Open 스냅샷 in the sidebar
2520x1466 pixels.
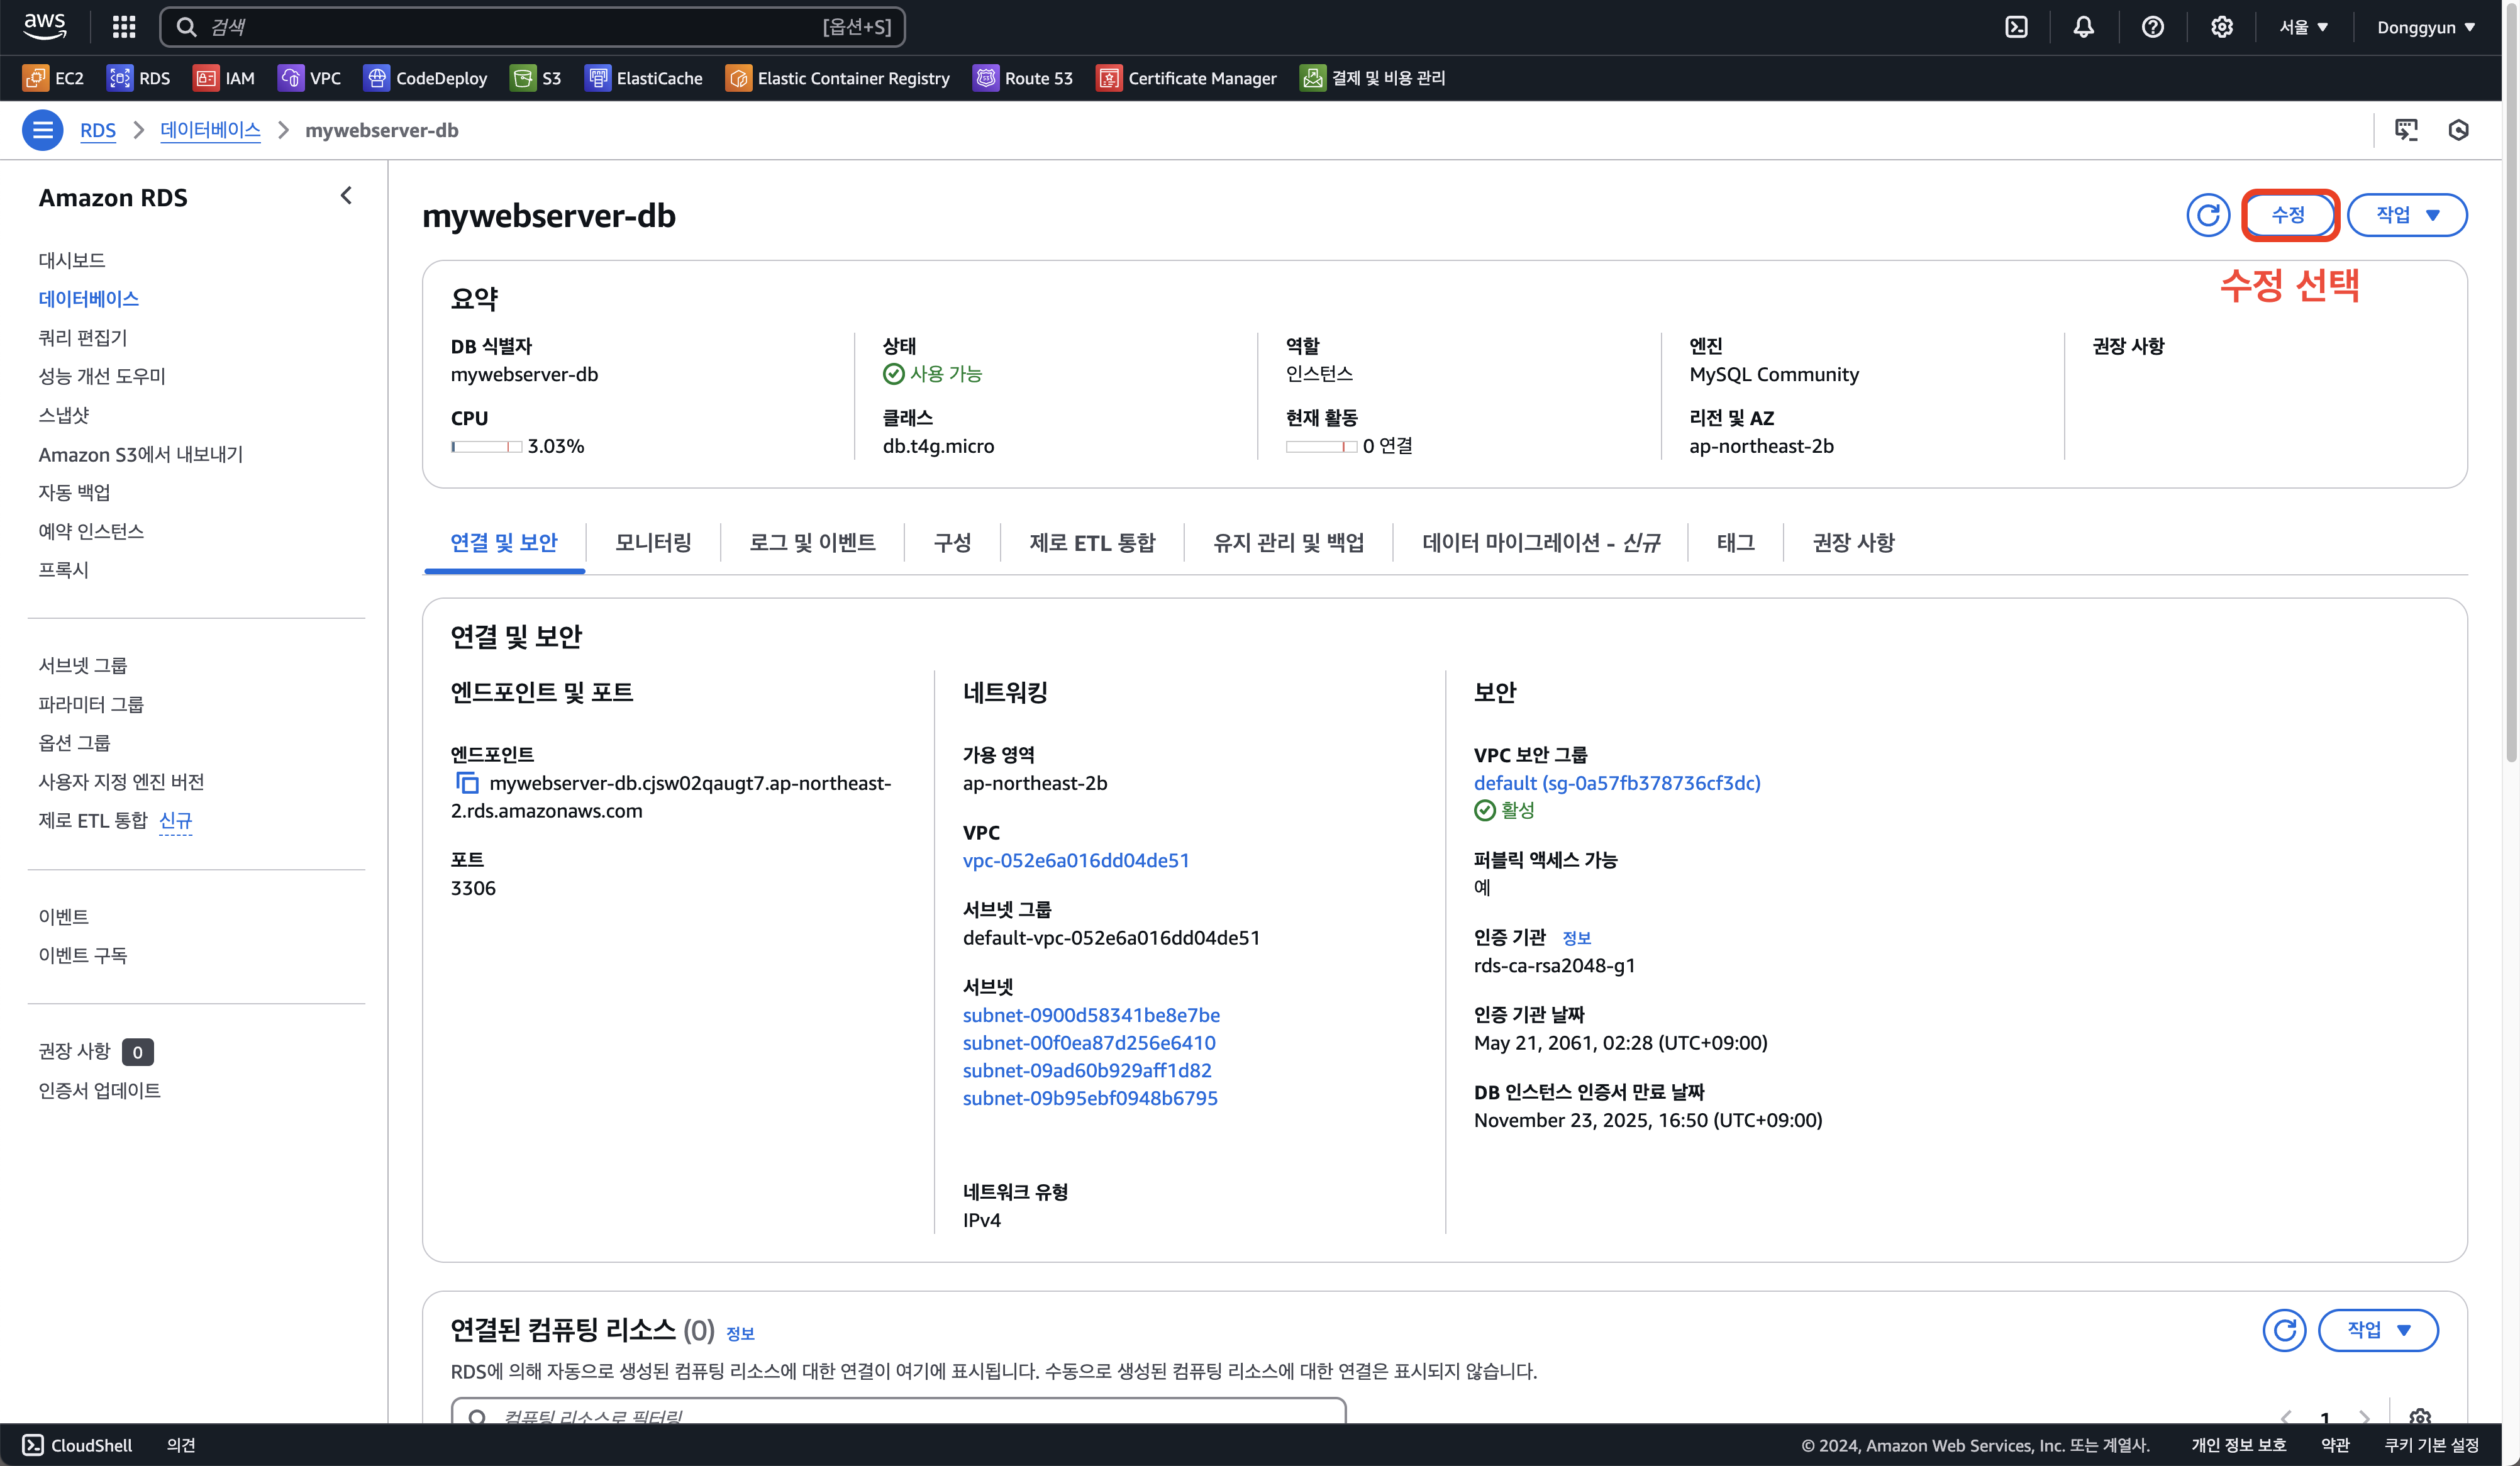click(64, 415)
